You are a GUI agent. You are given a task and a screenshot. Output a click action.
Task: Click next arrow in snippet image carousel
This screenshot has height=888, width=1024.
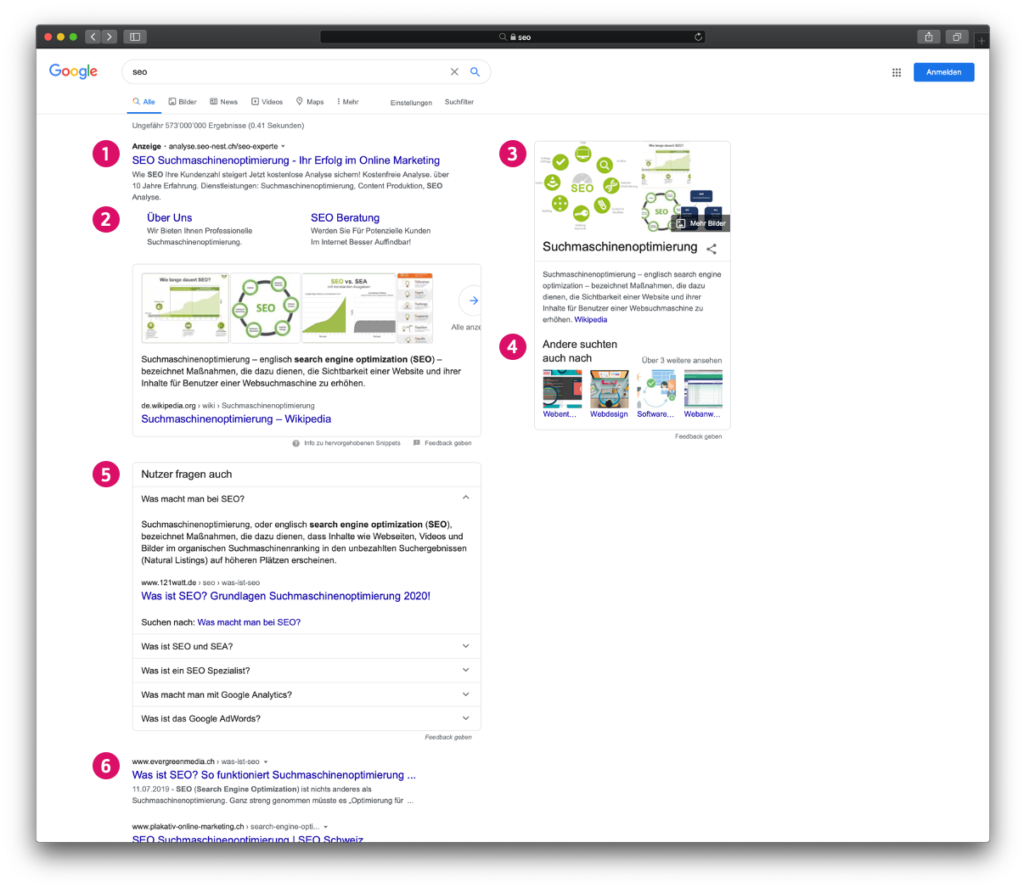473,300
